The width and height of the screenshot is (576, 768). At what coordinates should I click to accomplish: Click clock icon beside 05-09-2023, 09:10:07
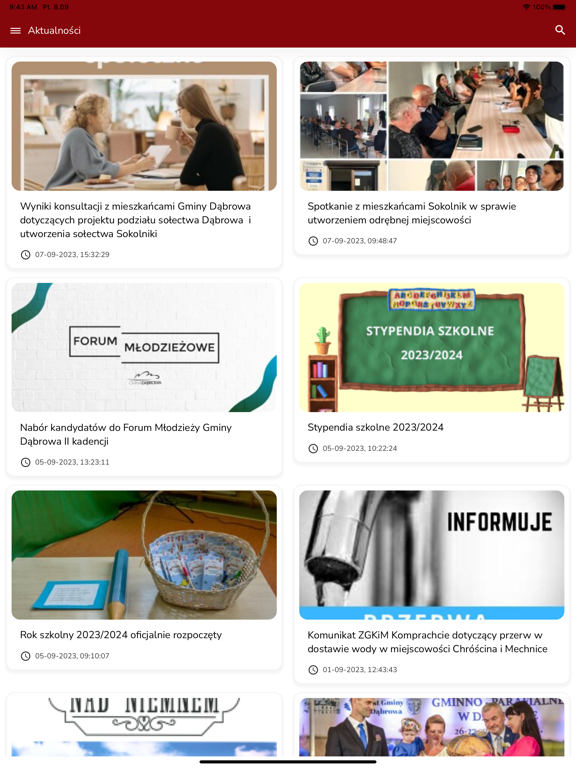[25, 656]
